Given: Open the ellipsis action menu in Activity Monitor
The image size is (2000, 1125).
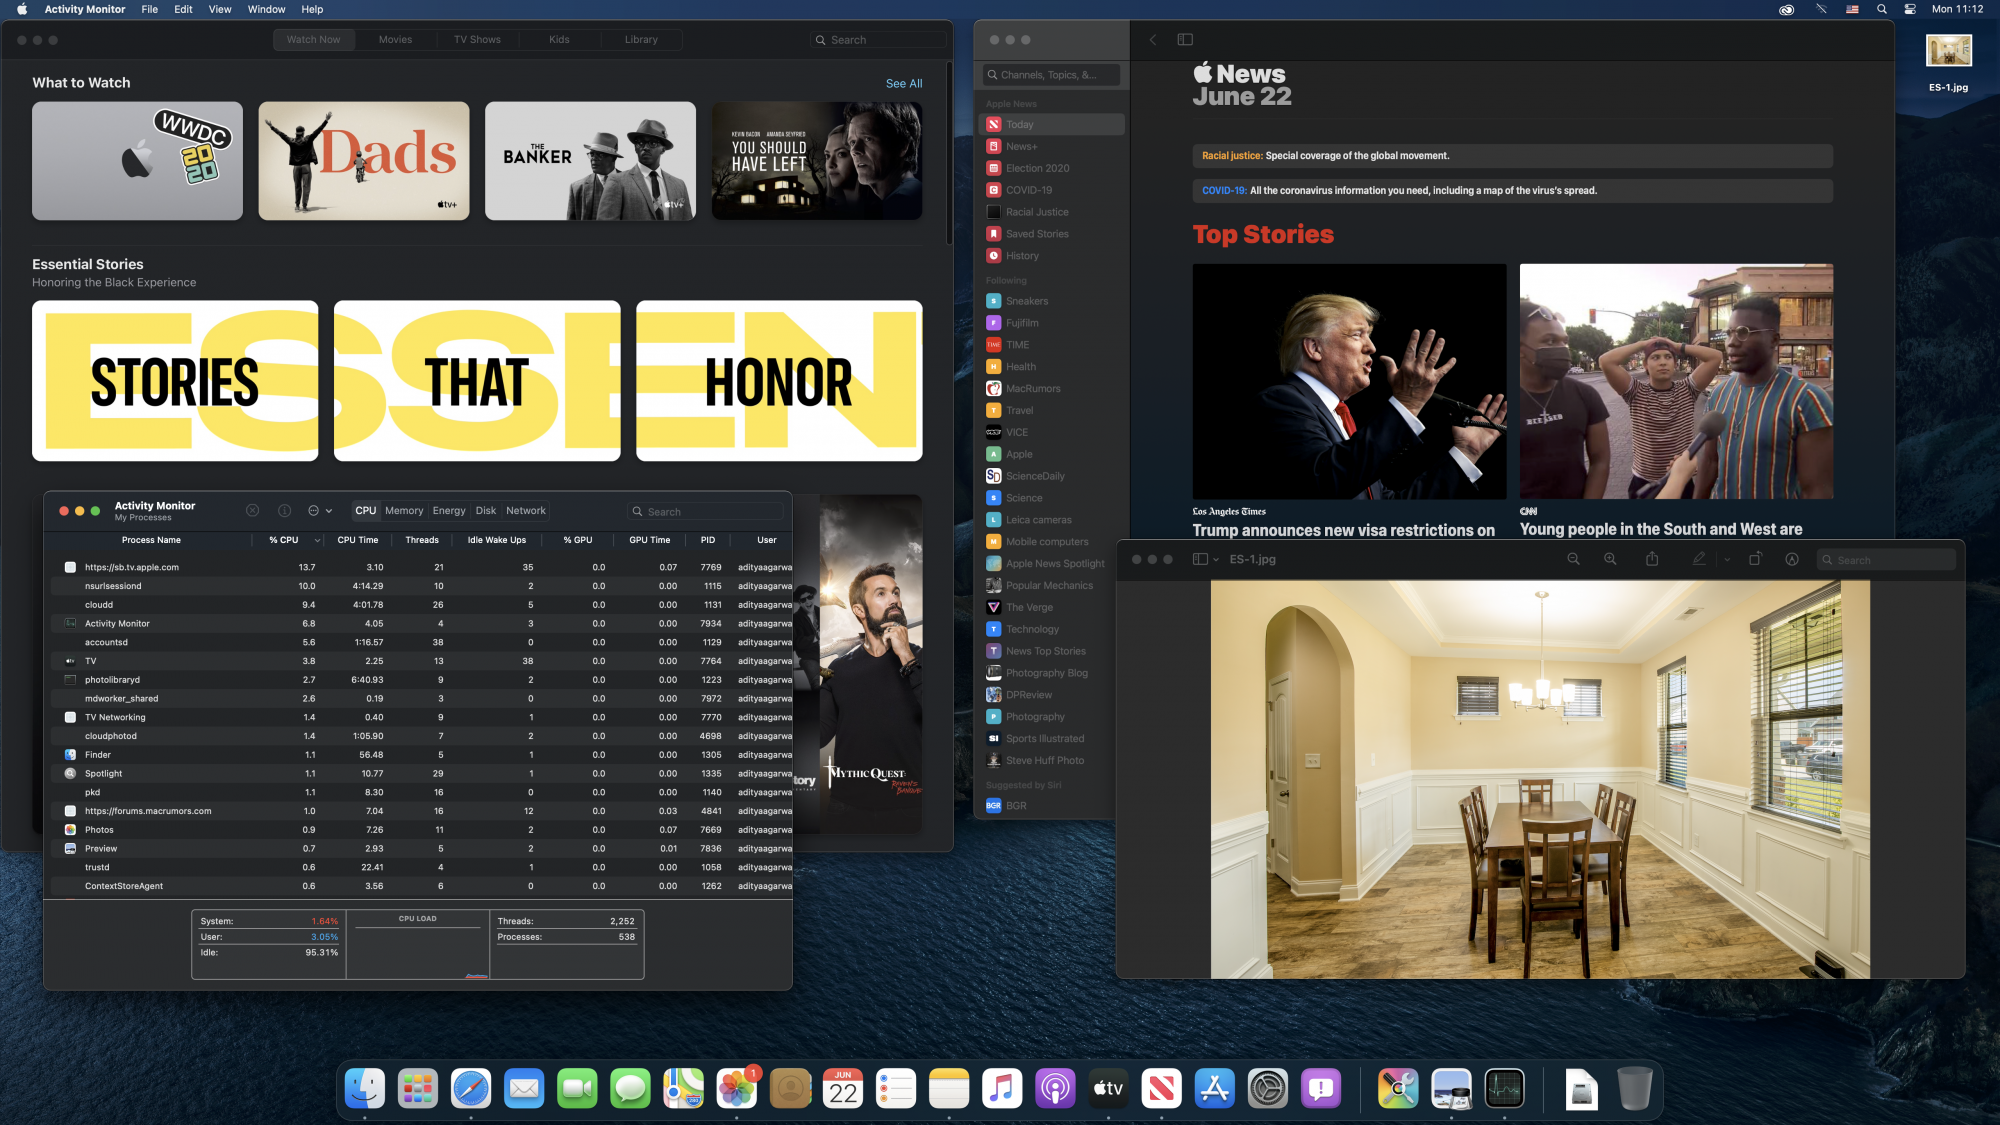Looking at the screenshot, I should pyautogui.click(x=320, y=511).
